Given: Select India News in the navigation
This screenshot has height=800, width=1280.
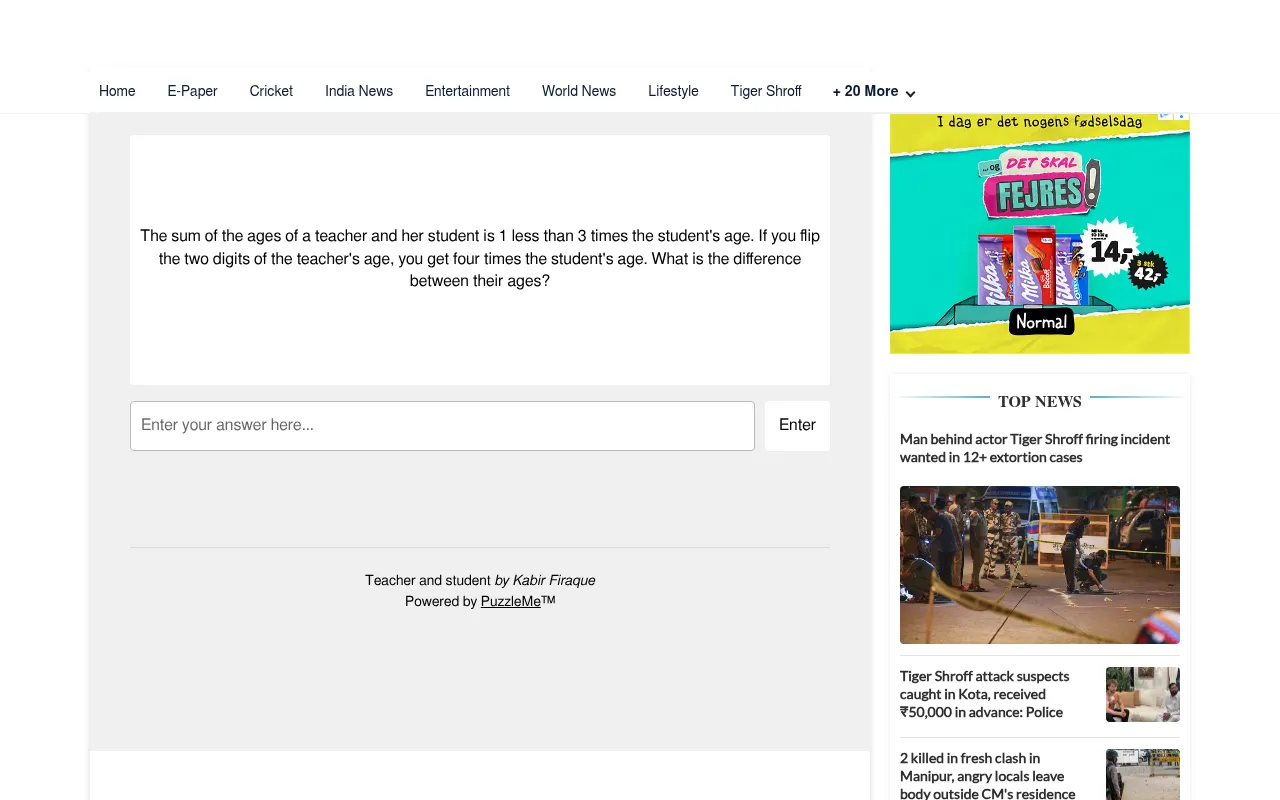Looking at the screenshot, I should point(359,91).
